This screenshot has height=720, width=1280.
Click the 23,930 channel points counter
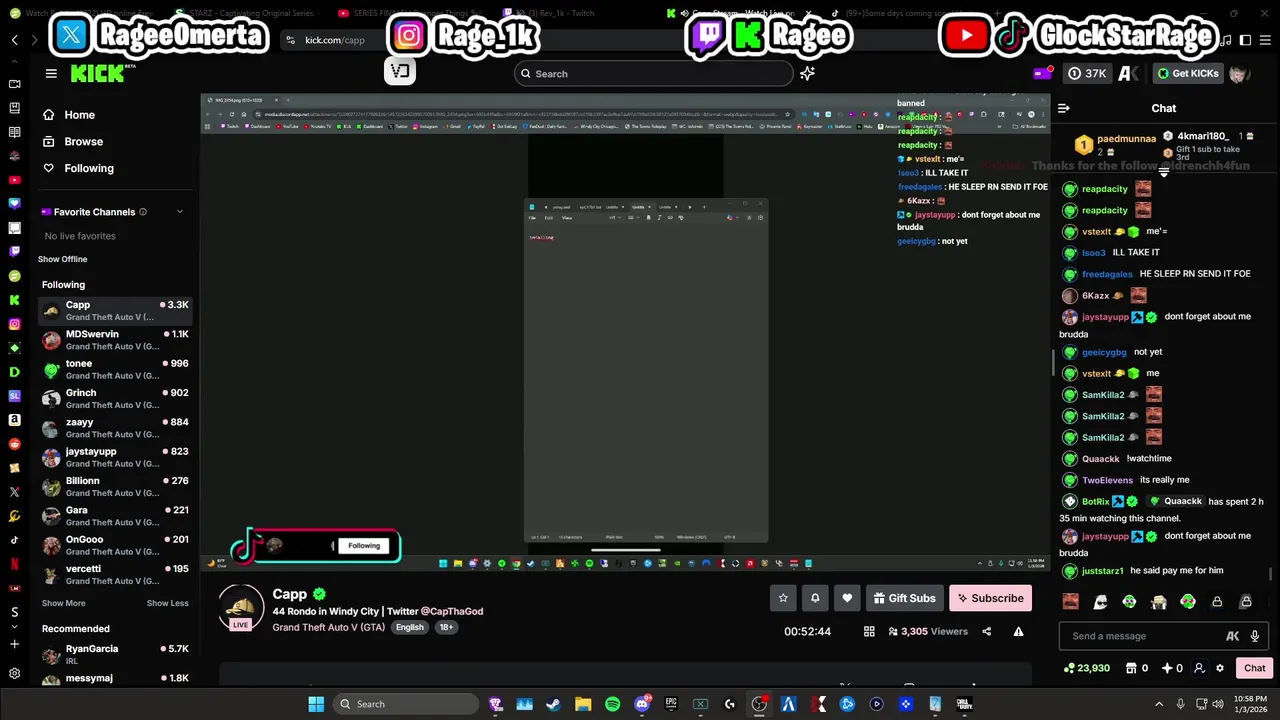1087,668
